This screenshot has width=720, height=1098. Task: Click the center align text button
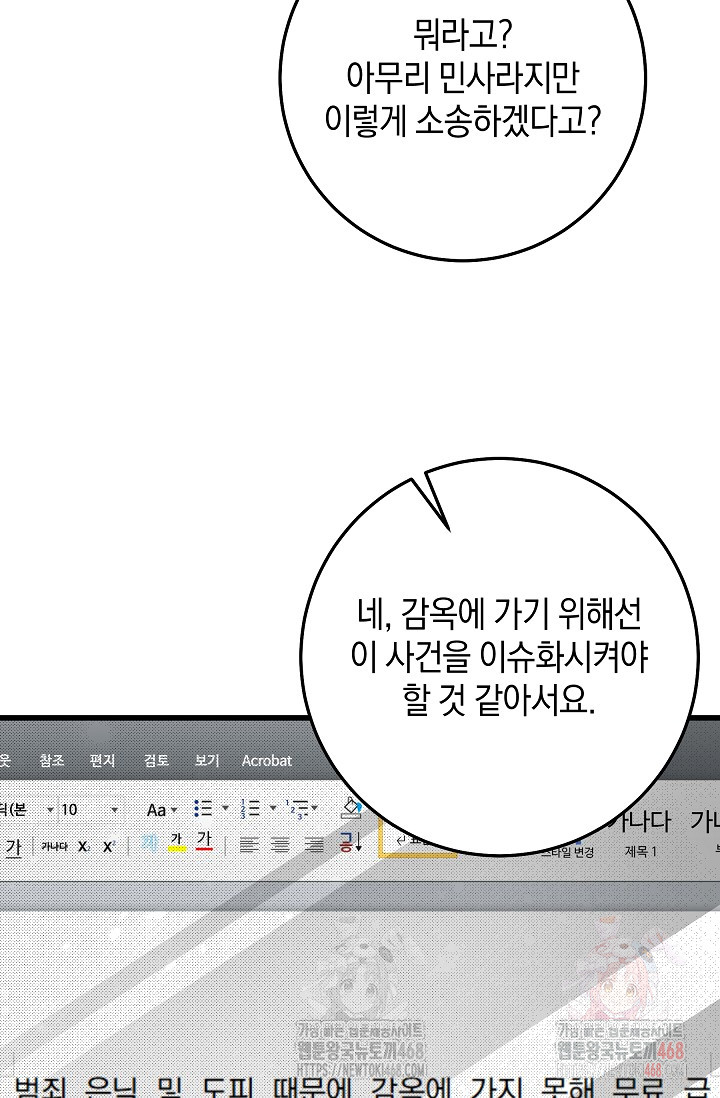pyautogui.click(x=281, y=845)
